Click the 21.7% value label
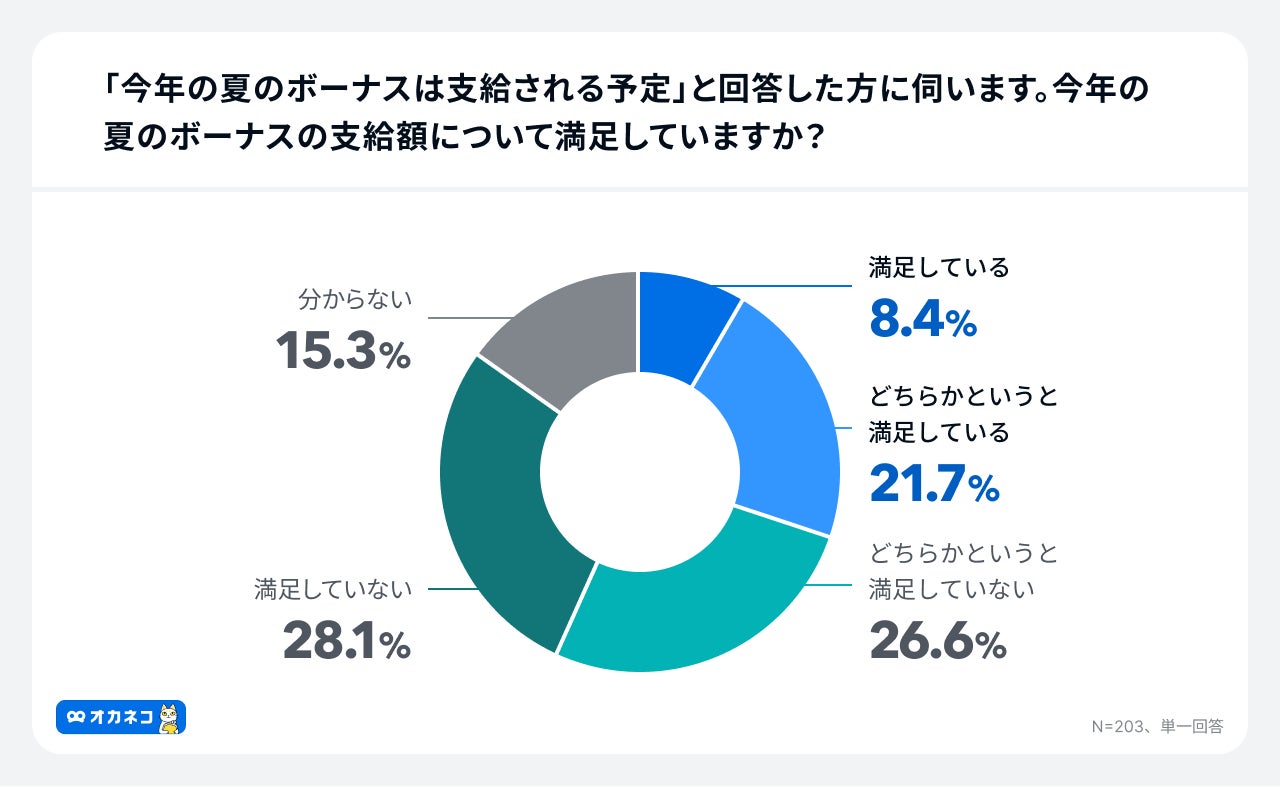The width and height of the screenshot is (1280, 787). click(x=934, y=484)
